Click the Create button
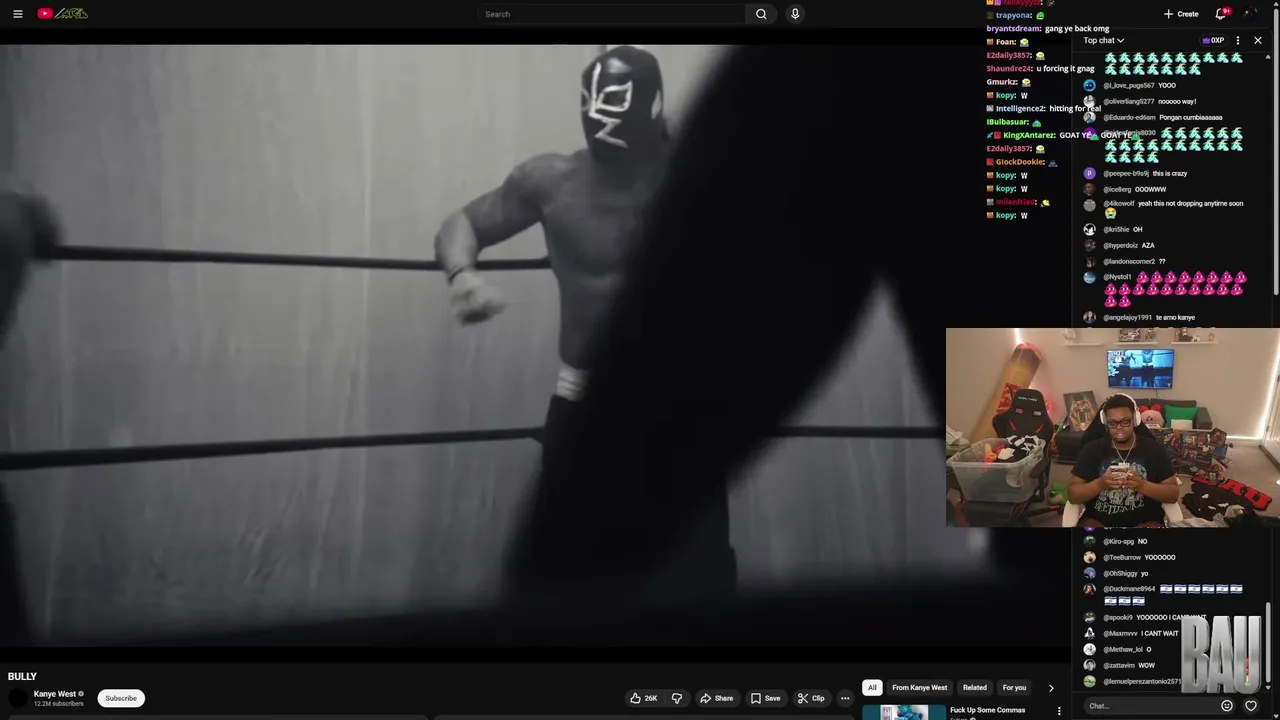Viewport: 1280px width, 720px height. pyautogui.click(x=1181, y=14)
